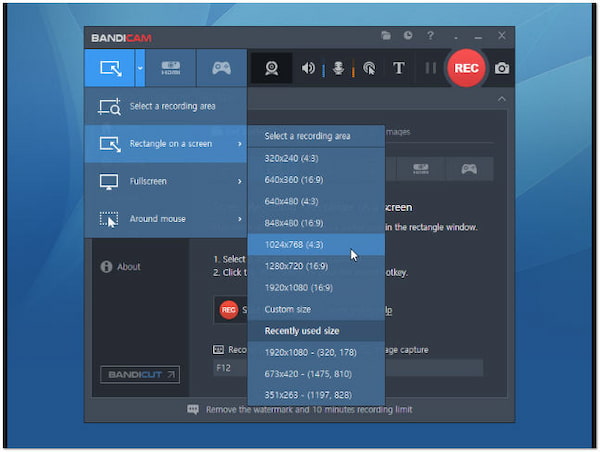Toggle the speaker sound icon
The image size is (600, 452).
(x=308, y=69)
